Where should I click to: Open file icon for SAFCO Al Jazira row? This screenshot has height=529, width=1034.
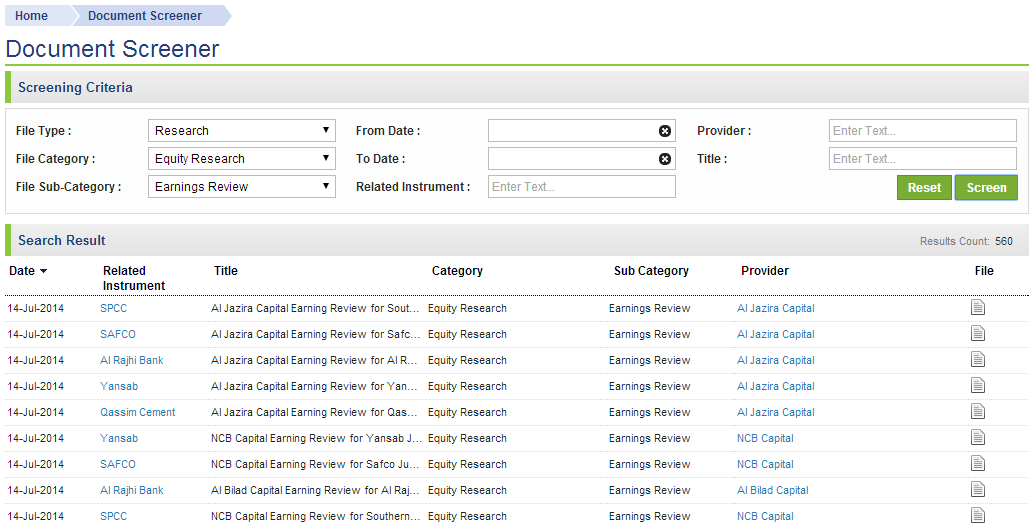click(977, 333)
